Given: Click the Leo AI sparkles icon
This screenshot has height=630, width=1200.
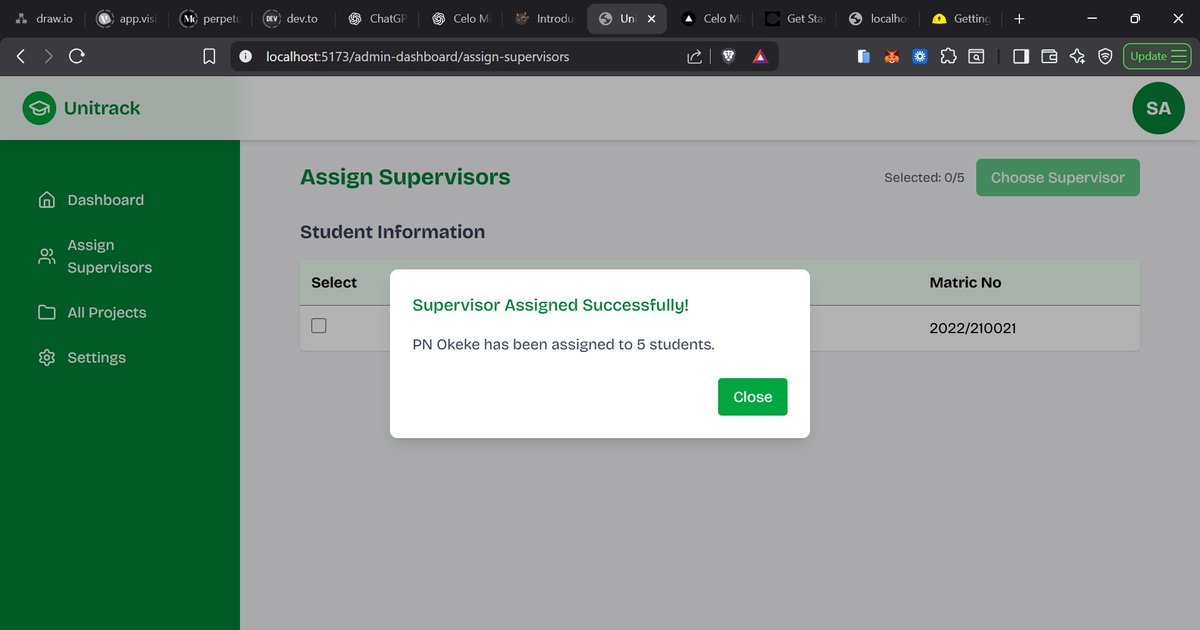Looking at the screenshot, I should (1078, 56).
